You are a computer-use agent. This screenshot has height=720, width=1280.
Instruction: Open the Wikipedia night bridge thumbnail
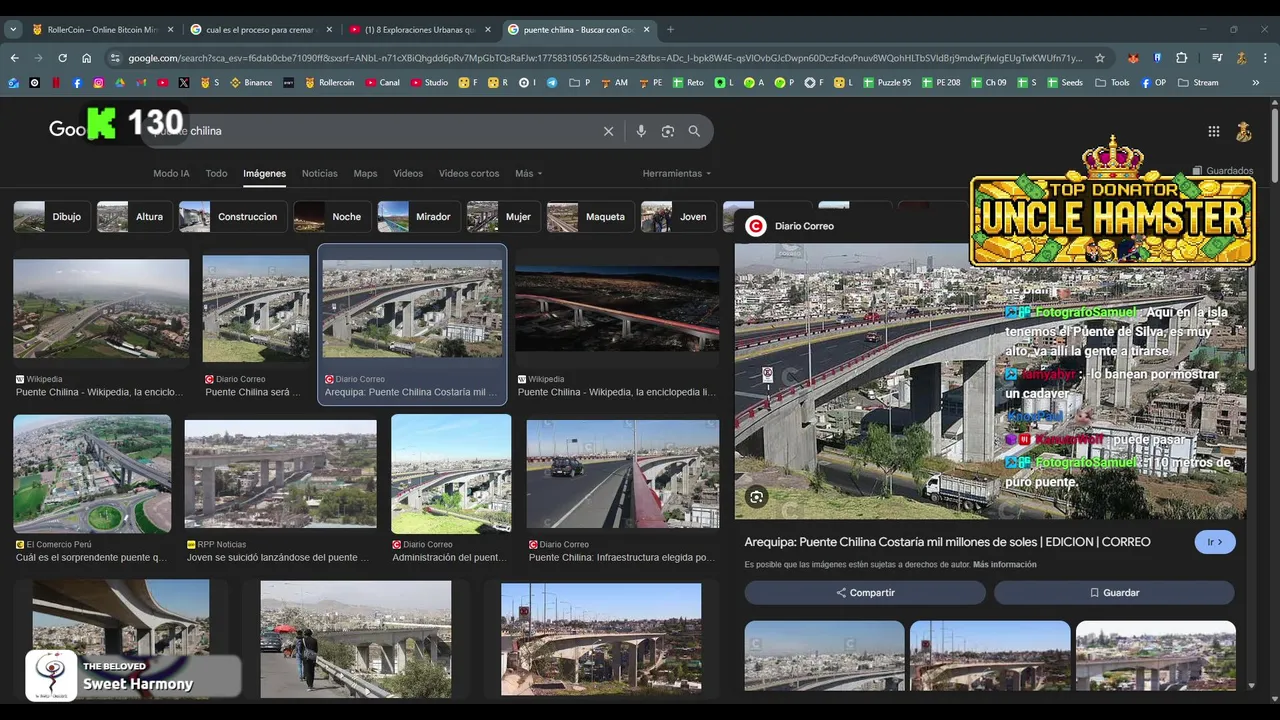(617, 308)
